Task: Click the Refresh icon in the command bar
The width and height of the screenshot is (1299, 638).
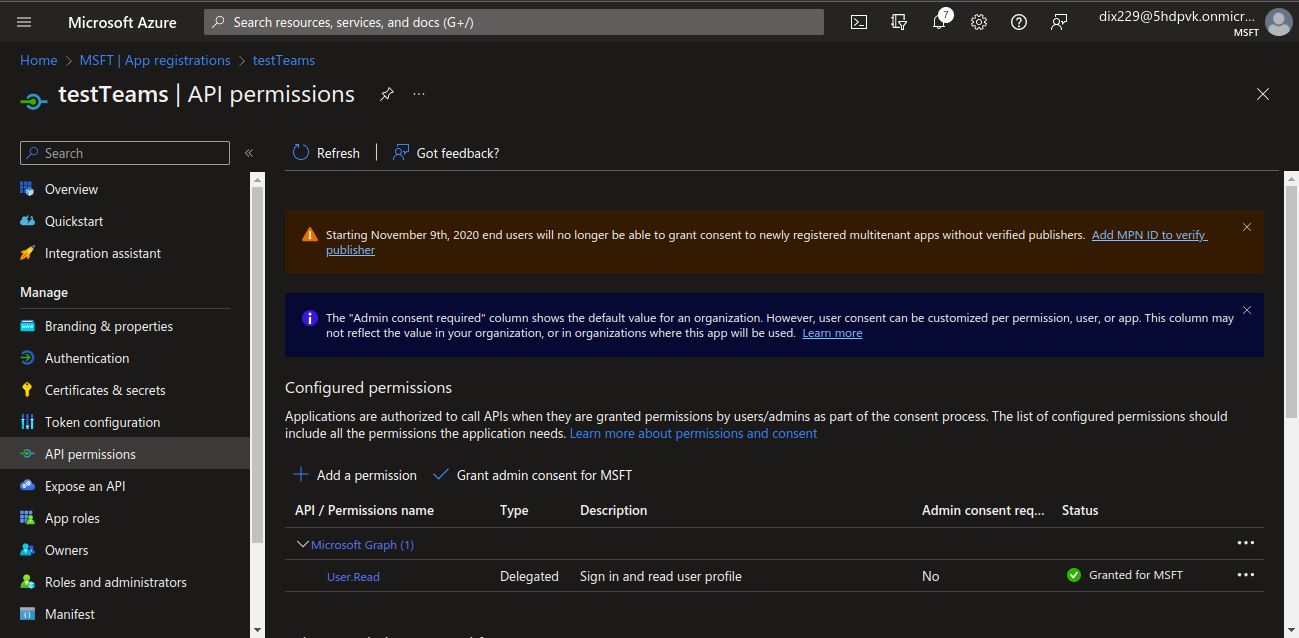Action: 301,152
